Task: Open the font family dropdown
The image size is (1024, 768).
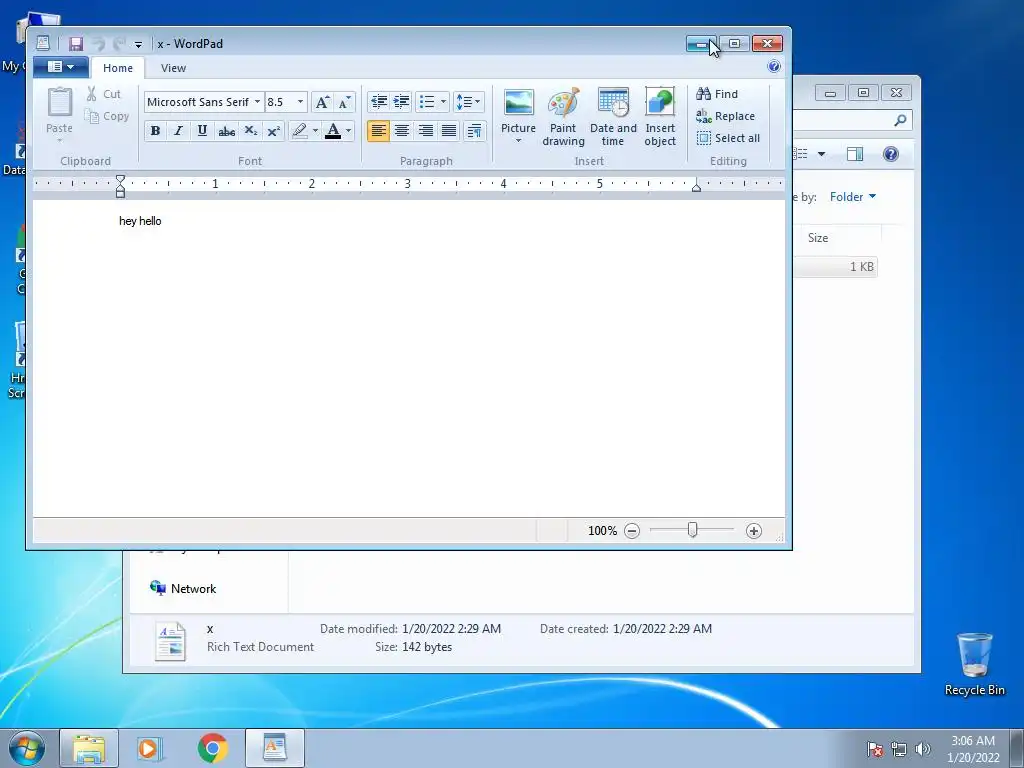Action: pyautogui.click(x=257, y=102)
